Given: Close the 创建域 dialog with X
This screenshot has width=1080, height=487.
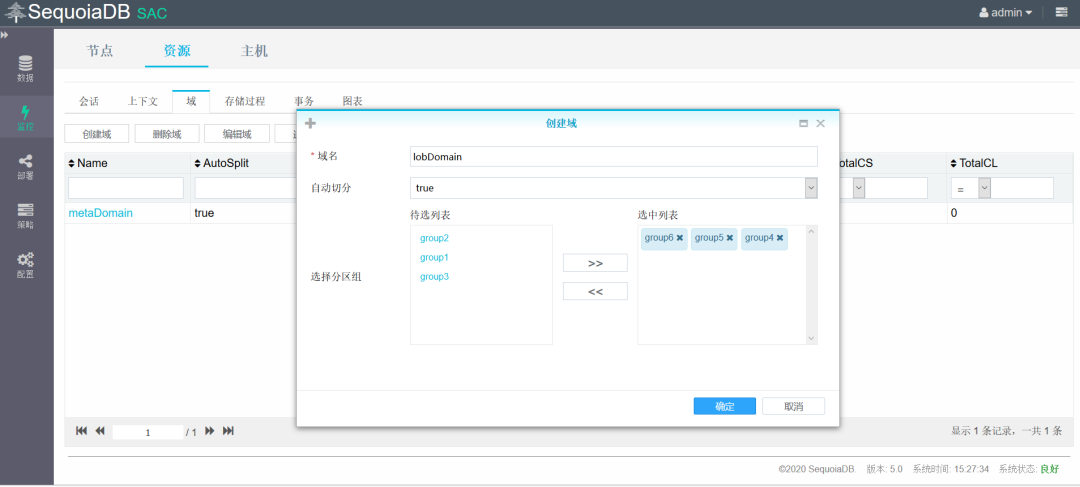Looking at the screenshot, I should (x=820, y=123).
